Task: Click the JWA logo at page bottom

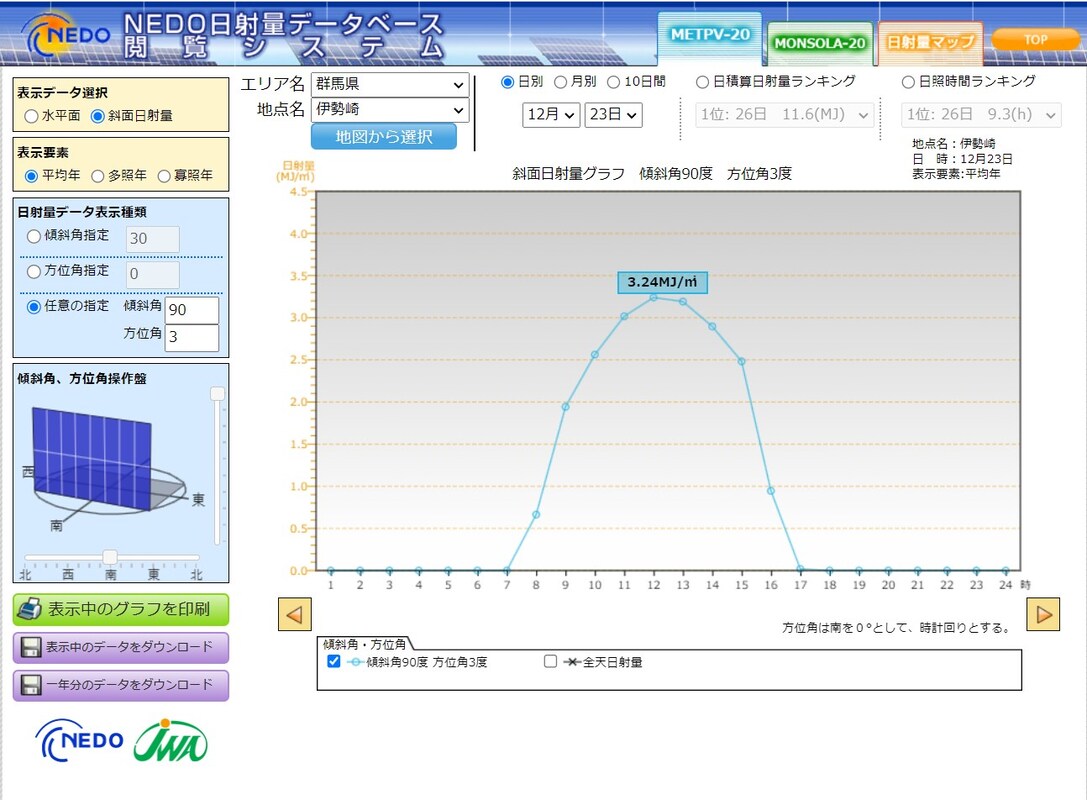Action: click(171, 741)
